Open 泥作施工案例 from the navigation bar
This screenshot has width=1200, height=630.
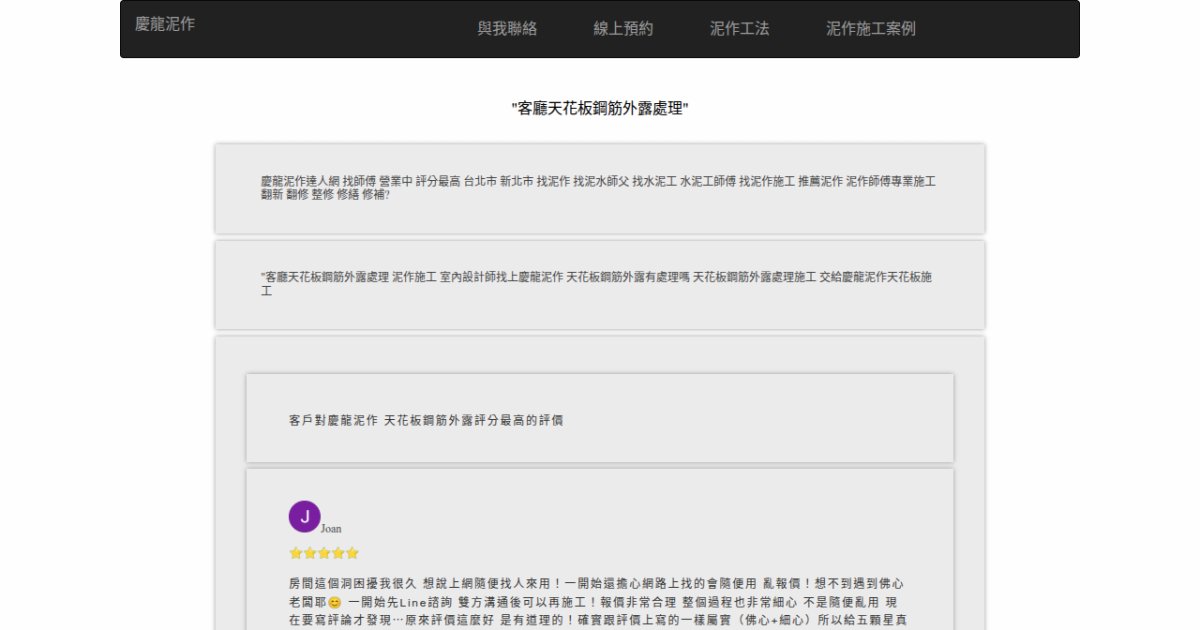tap(870, 29)
